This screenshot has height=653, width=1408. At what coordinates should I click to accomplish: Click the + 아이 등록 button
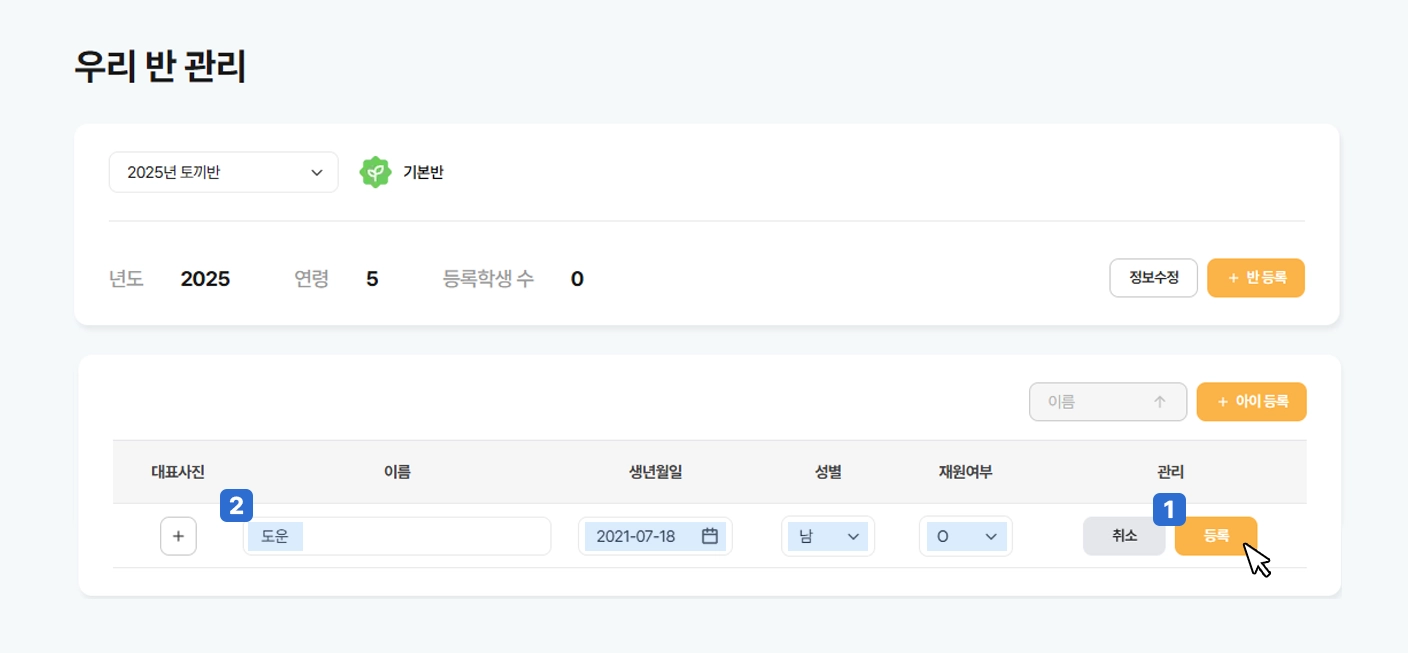click(1251, 402)
